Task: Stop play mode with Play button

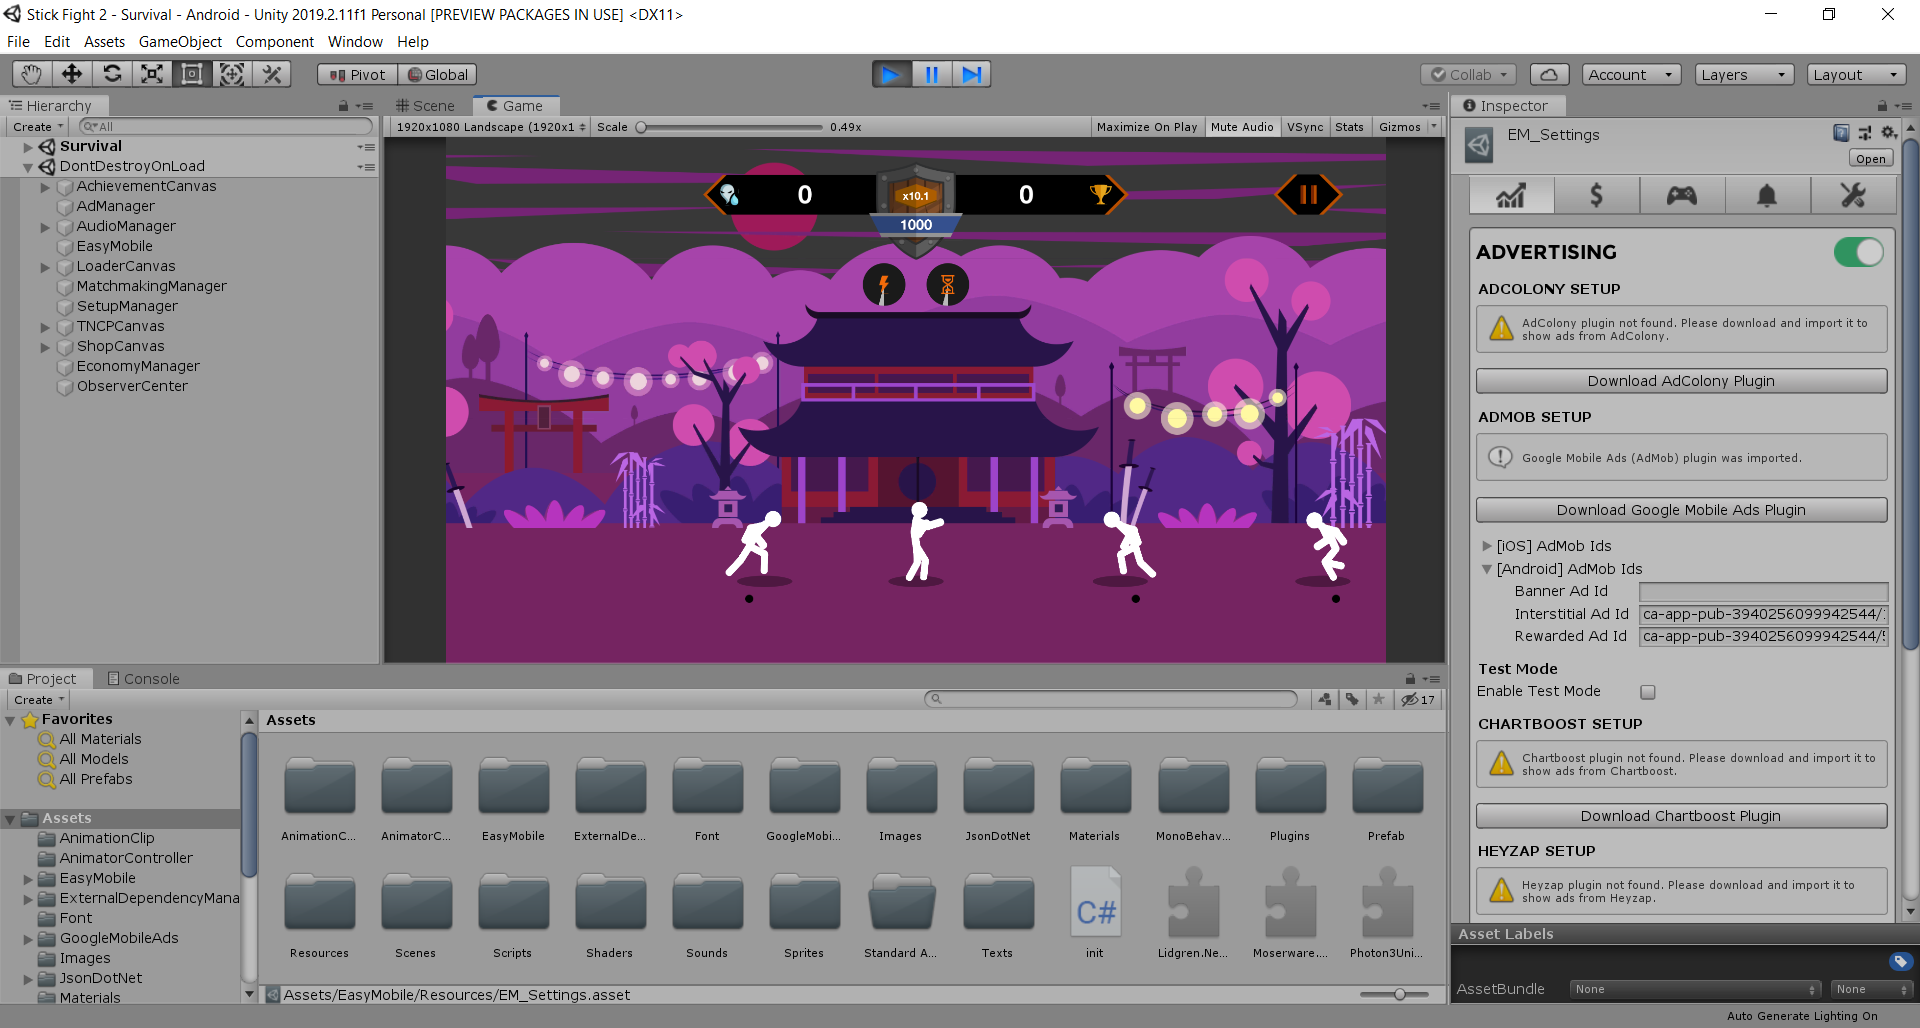Action: 891,74
